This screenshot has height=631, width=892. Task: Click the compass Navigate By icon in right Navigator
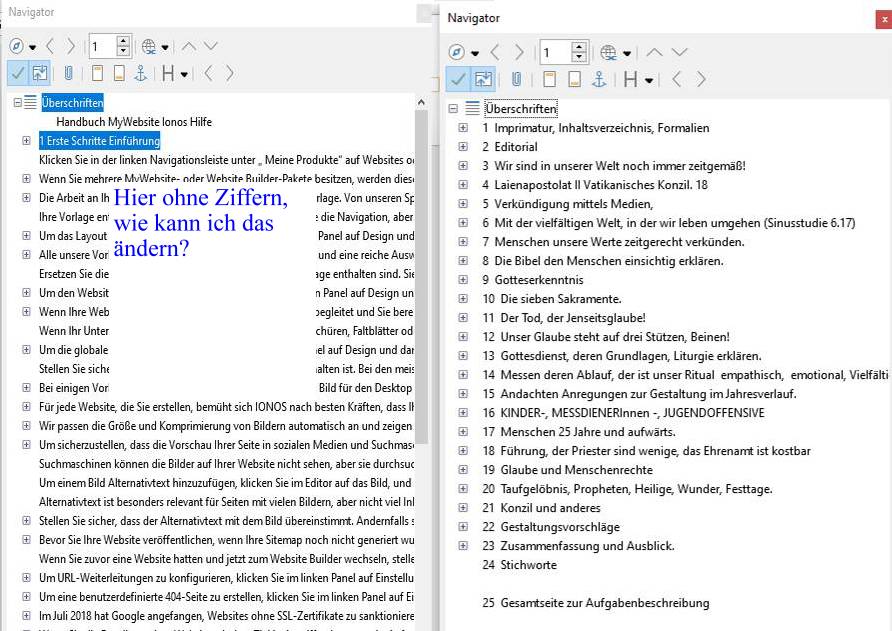pos(456,53)
